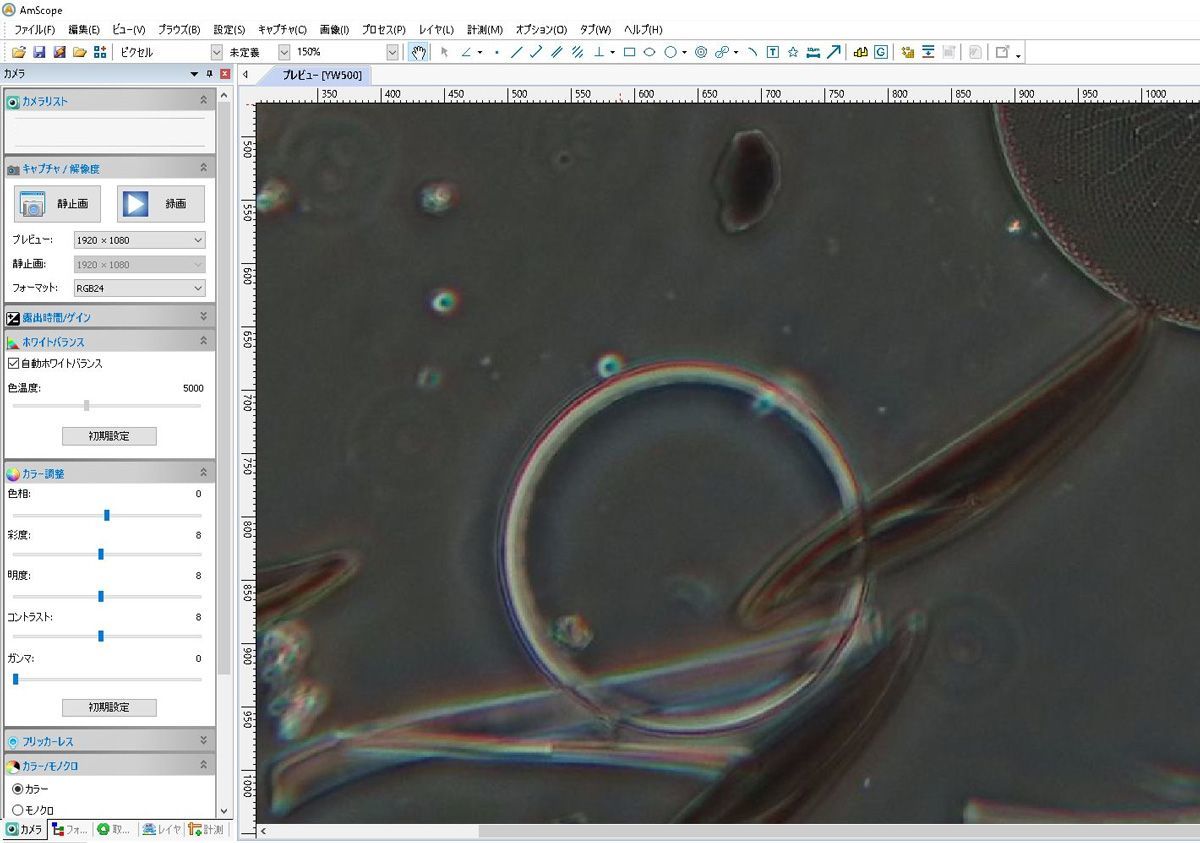The image size is (1200, 843).
Task: Pick the ellipse measurement tool
Action: [x=650, y=52]
